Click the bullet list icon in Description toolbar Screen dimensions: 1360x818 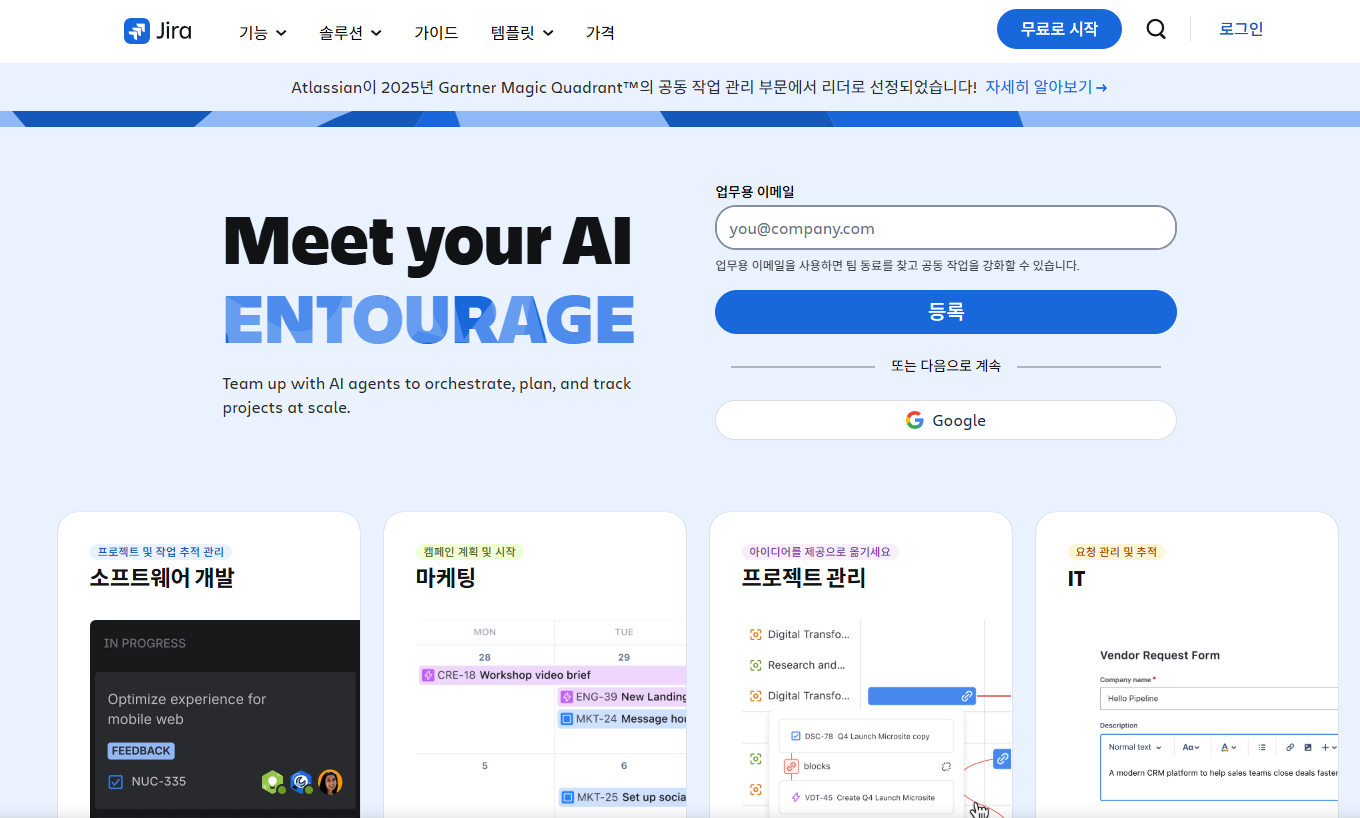tap(1262, 747)
